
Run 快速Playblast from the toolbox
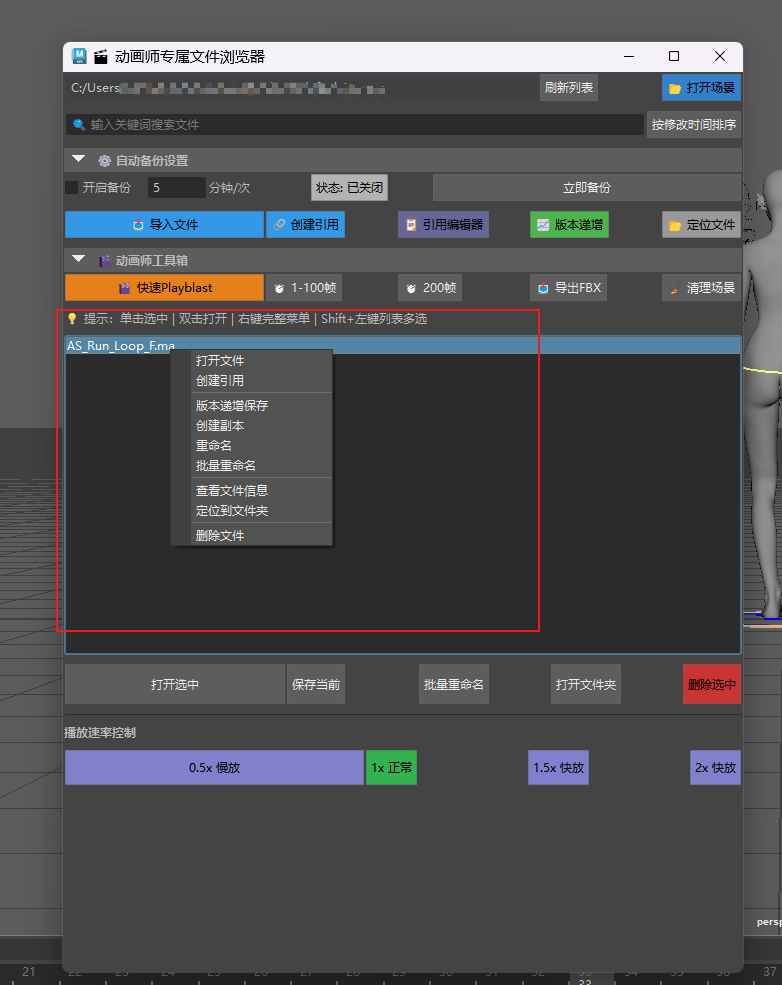164,288
